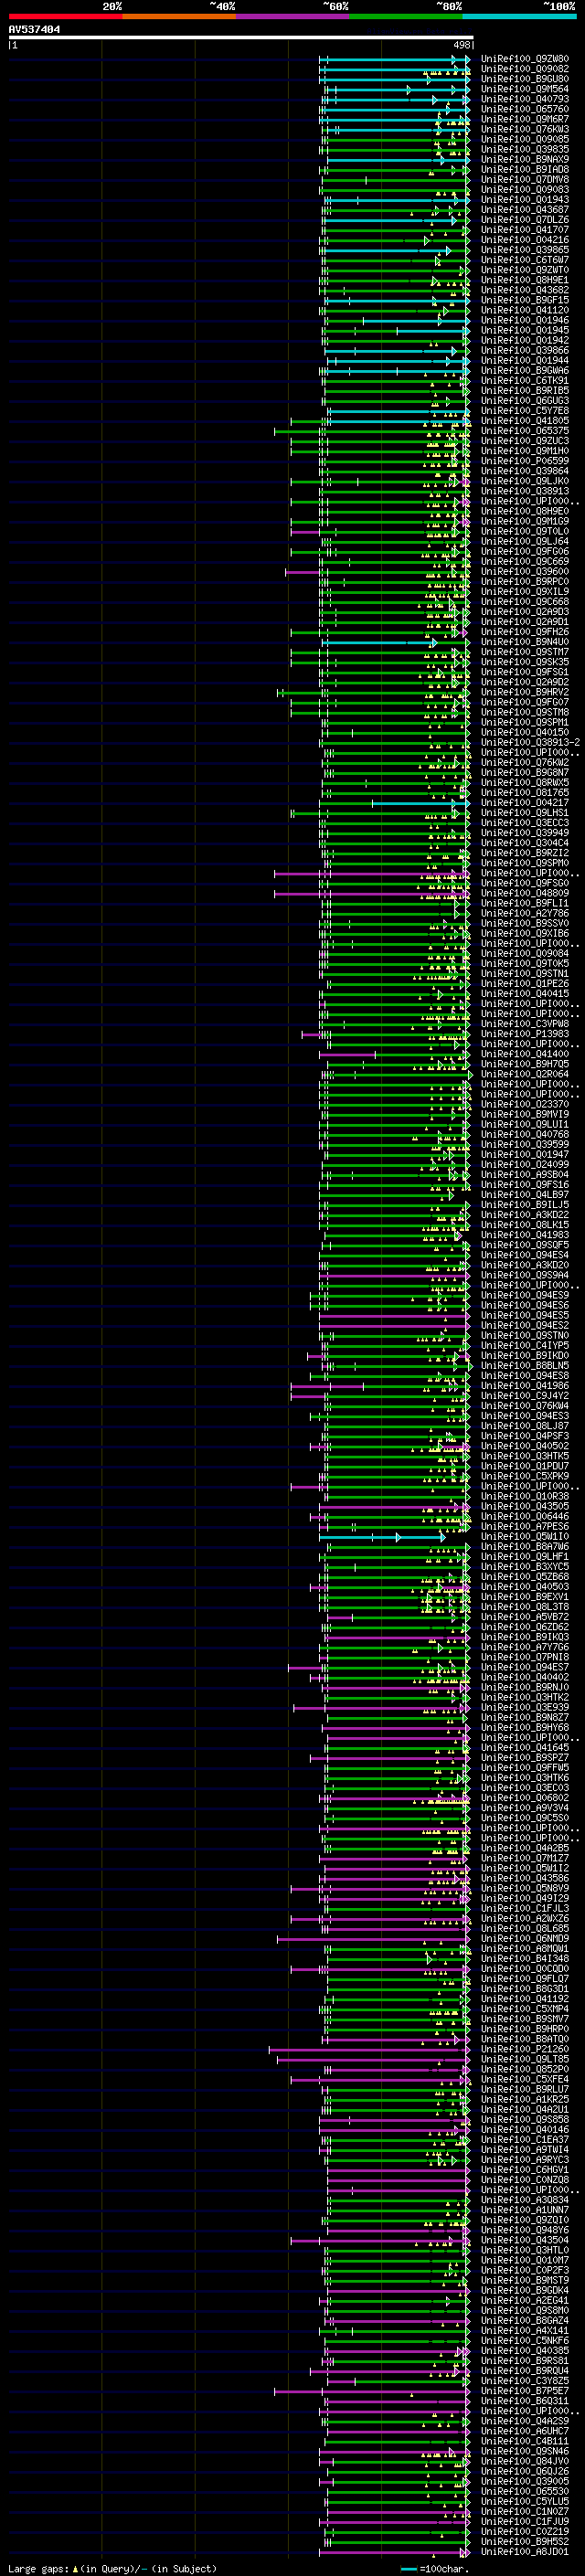Select the UniRef100_B9GWA6 label
This screenshot has width=585, height=2576.
pyautogui.click(x=524, y=370)
